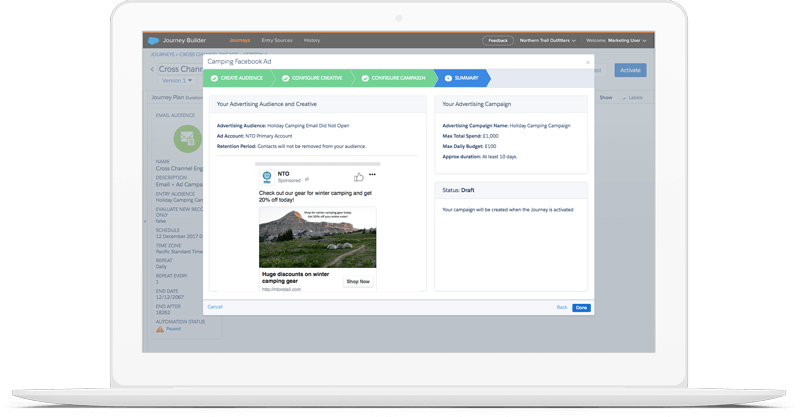The image size is (800, 417).
Task: Click the NTO profile logo in the ad
Action: 266,178
